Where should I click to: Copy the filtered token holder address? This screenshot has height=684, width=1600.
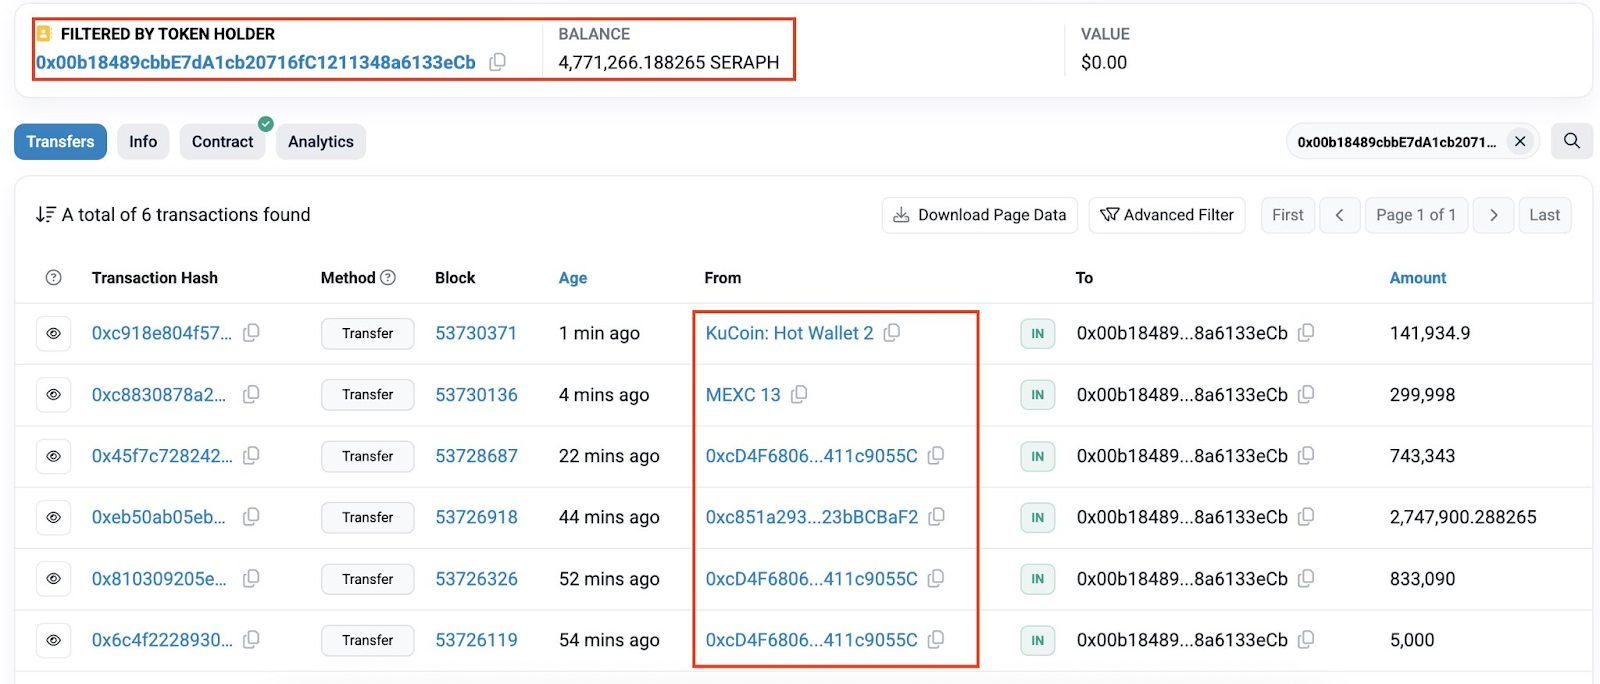(497, 62)
